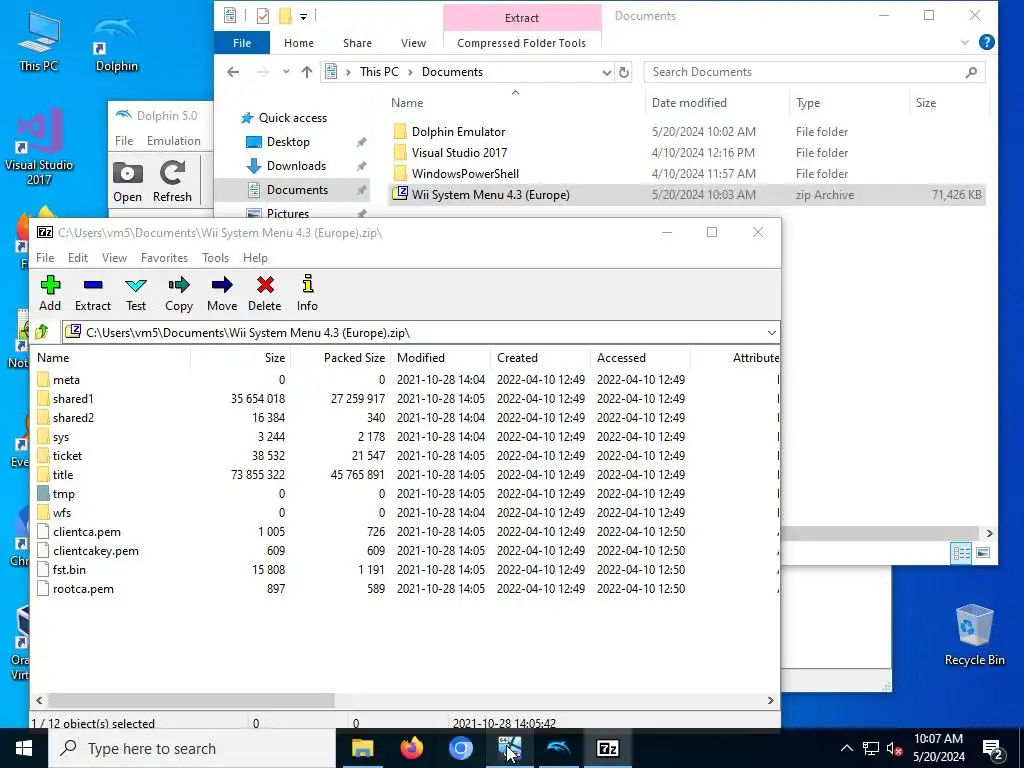Open This PC desktop icon

click(39, 41)
